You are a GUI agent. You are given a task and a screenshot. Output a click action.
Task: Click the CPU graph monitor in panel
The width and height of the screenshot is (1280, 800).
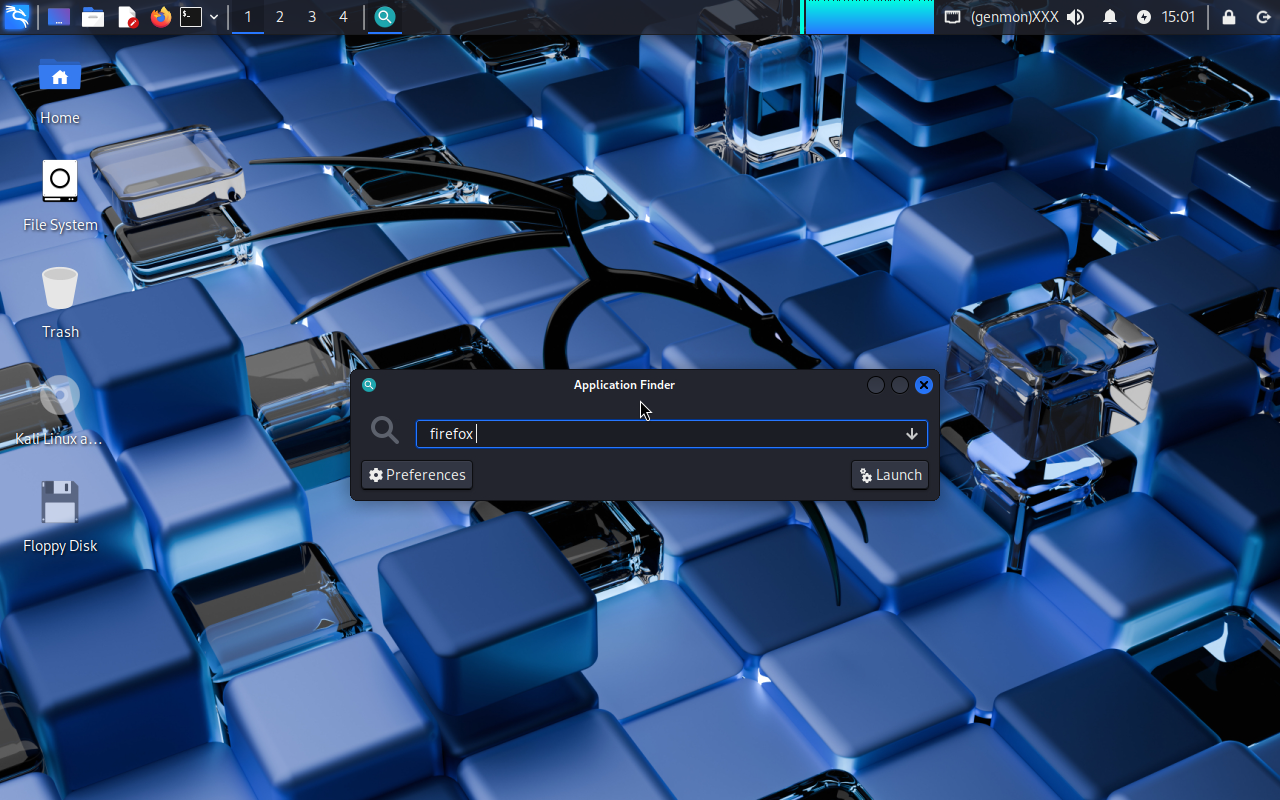point(868,17)
